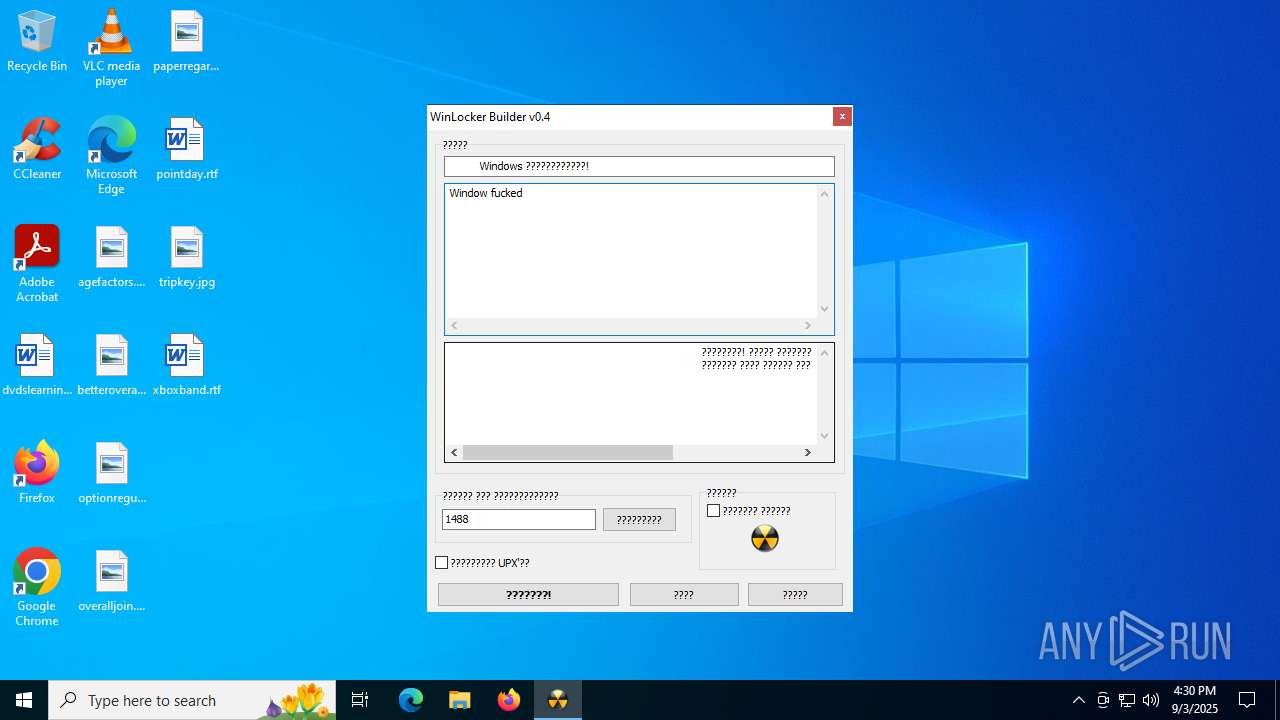Open Task View on taskbar
1280x720 pixels.
(x=360, y=700)
